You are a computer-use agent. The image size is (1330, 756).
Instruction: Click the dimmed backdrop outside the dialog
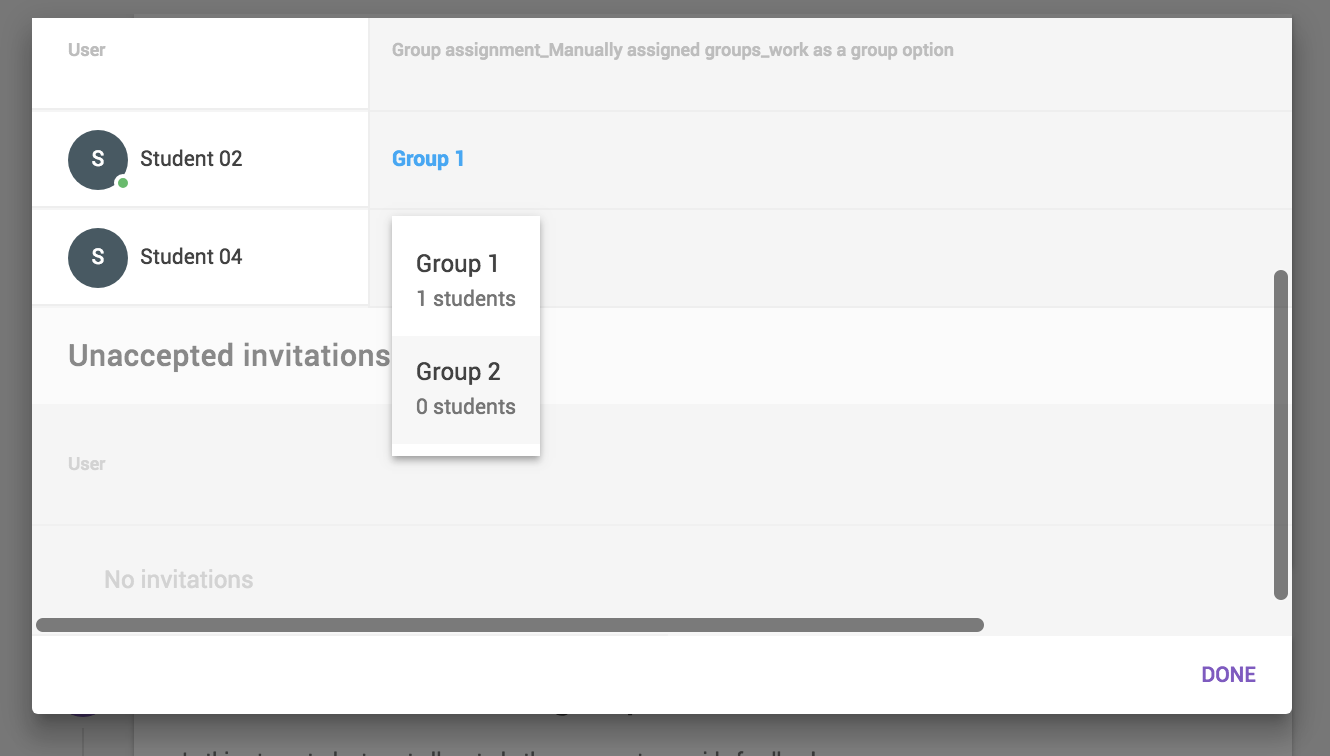click(x=1310, y=400)
